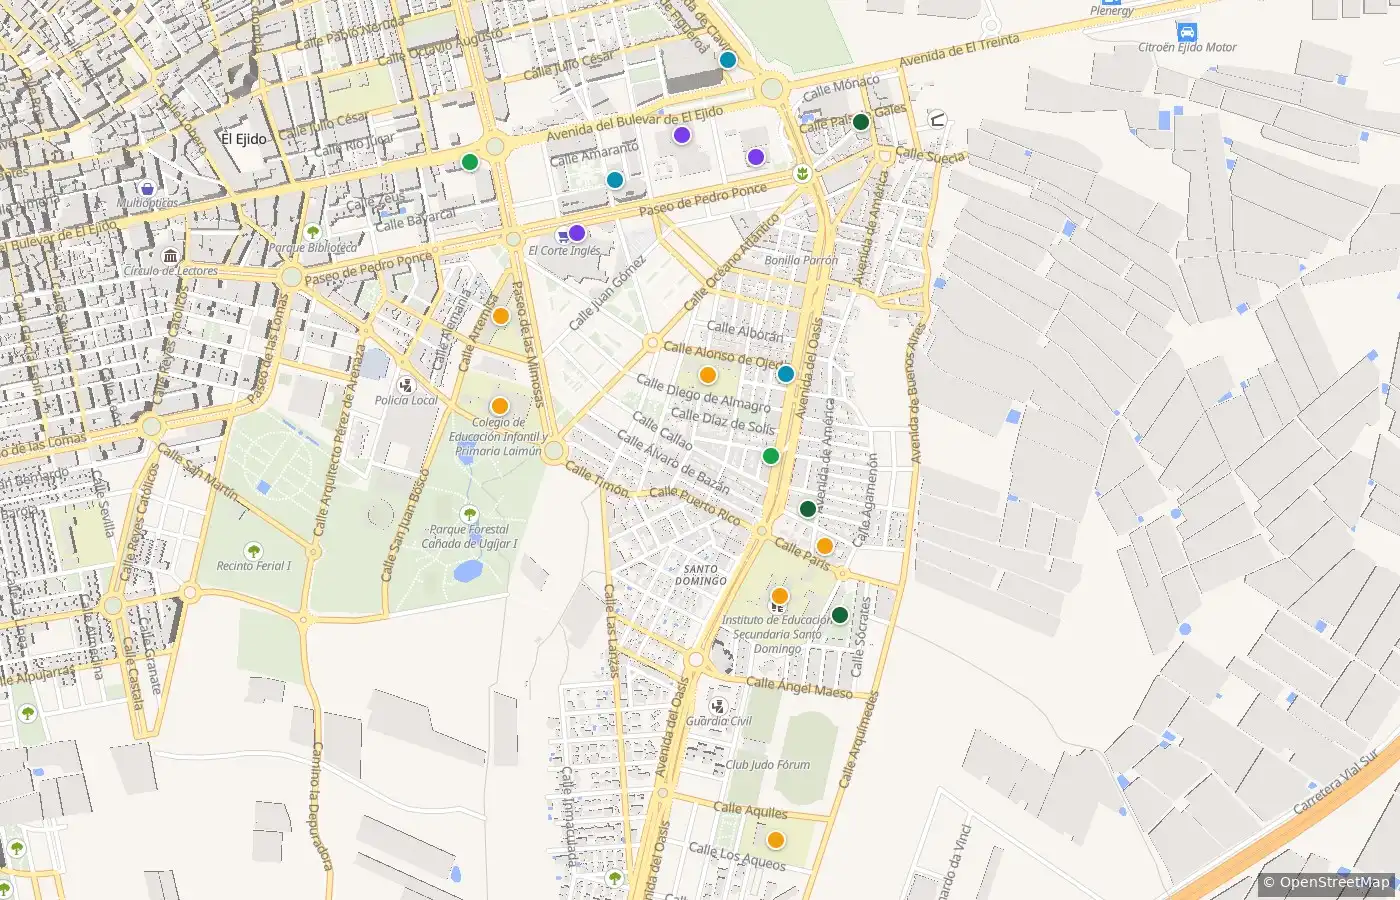Select the SANTO DOMINGO neighborhood label

tap(701, 575)
